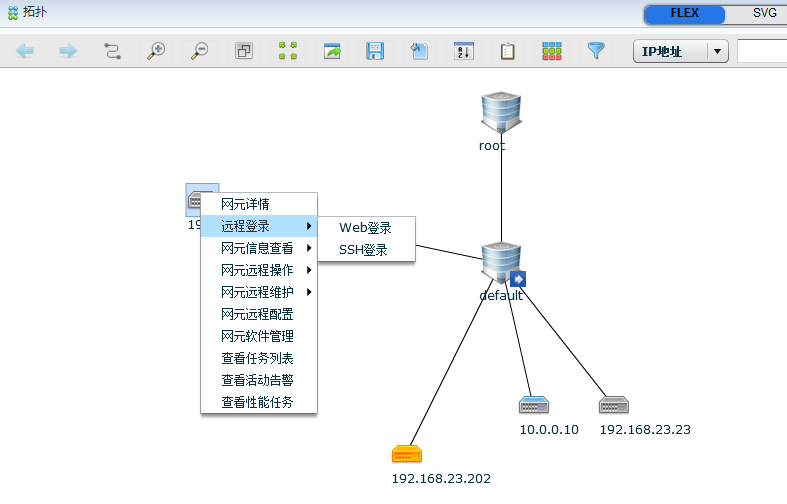Click the search input field next to IP地址
The width and height of the screenshot is (787, 504).
[x=761, y=52]
